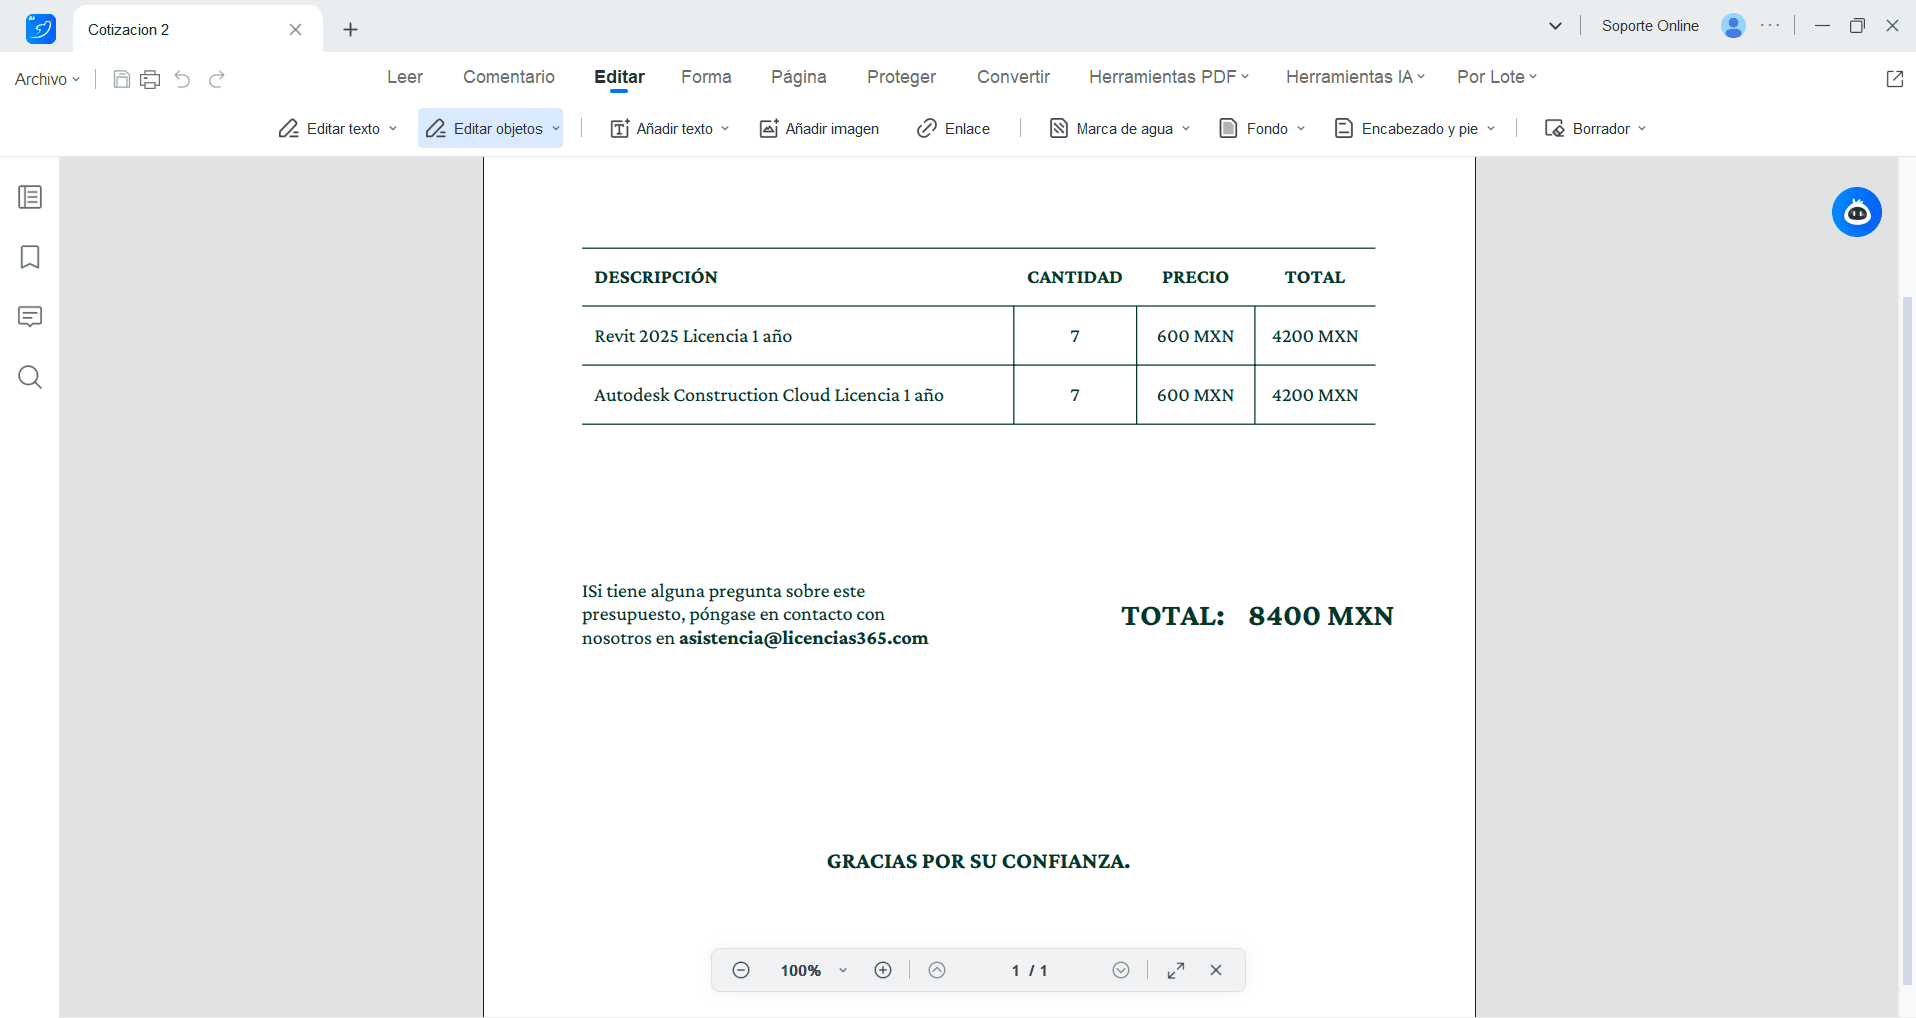The width and height of the screenshot is (1916, 1018).
Task: Open the Borrador dropdown
Action: [x=1592, y=128]
